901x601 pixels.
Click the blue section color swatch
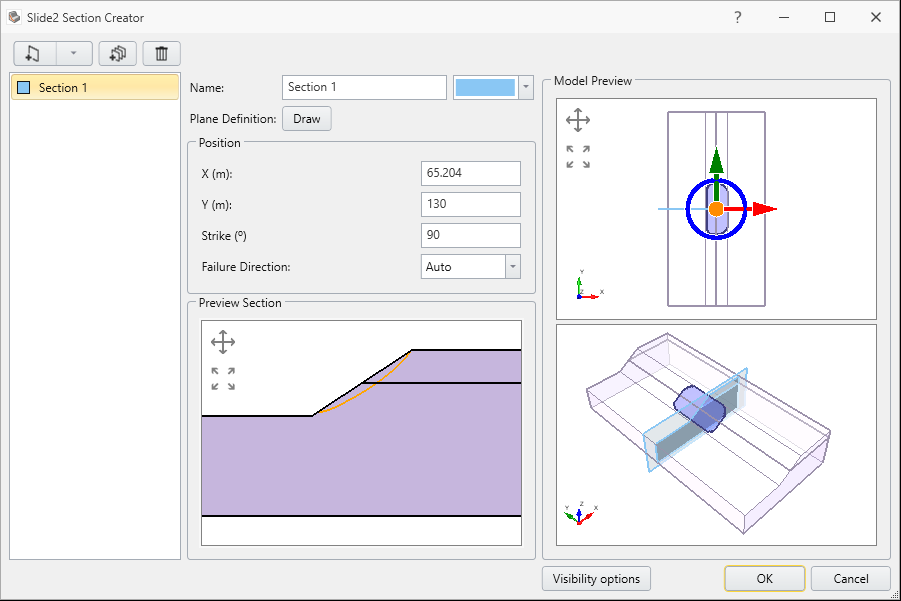coord(487,87)
